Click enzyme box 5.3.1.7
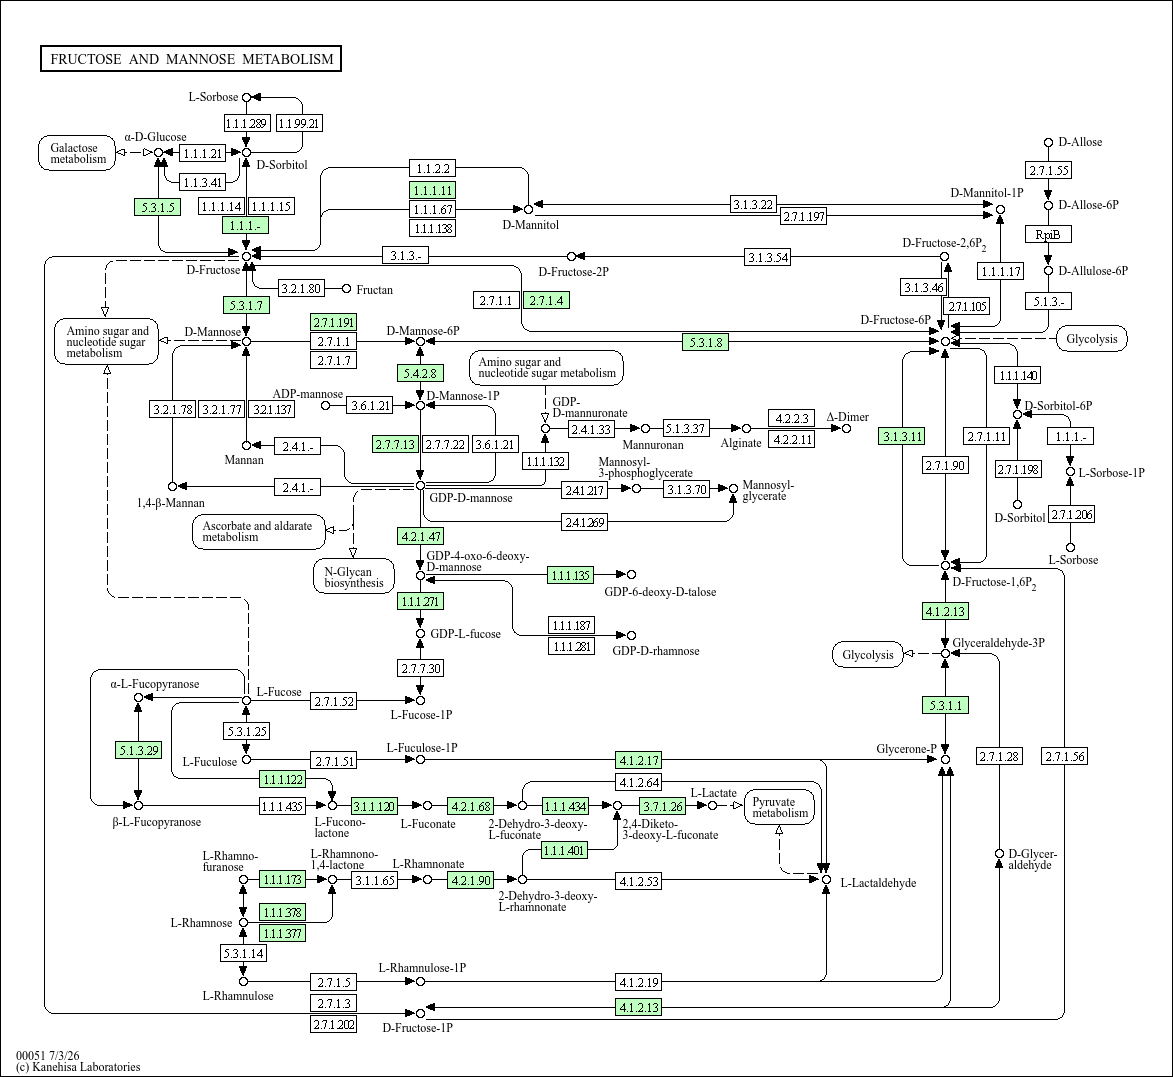The width and height of the screenshot is (1173, 1077). click(246, 305)
